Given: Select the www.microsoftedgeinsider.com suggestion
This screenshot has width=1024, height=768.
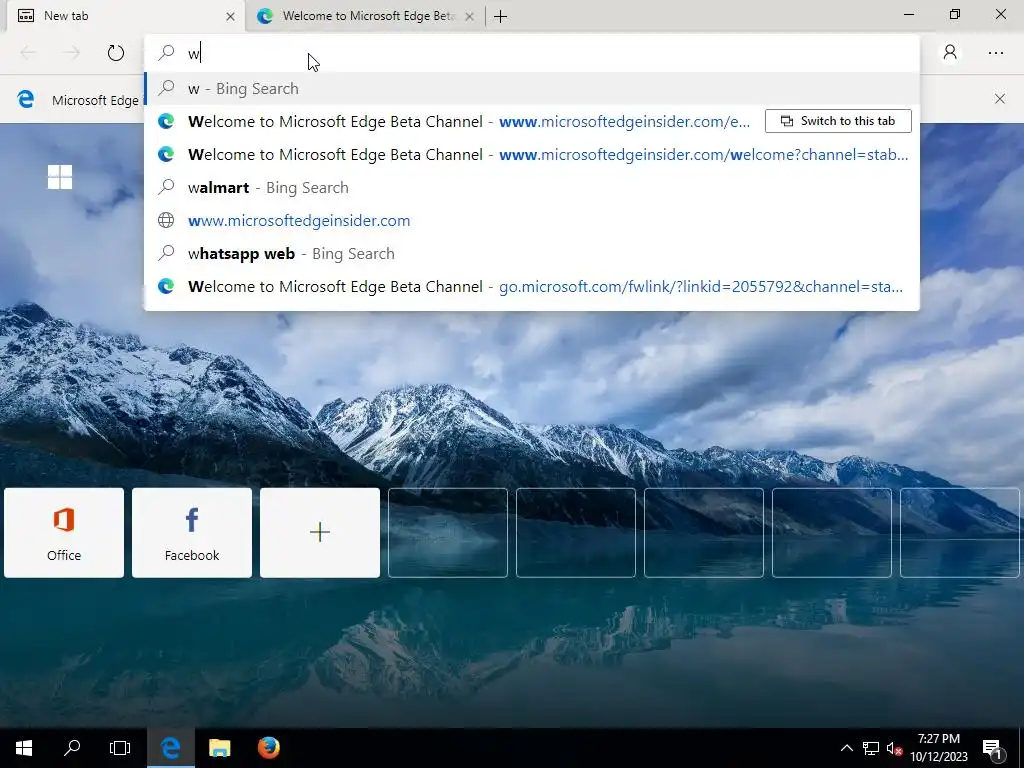Looking at the screenshot, I should tap(532, 221).
